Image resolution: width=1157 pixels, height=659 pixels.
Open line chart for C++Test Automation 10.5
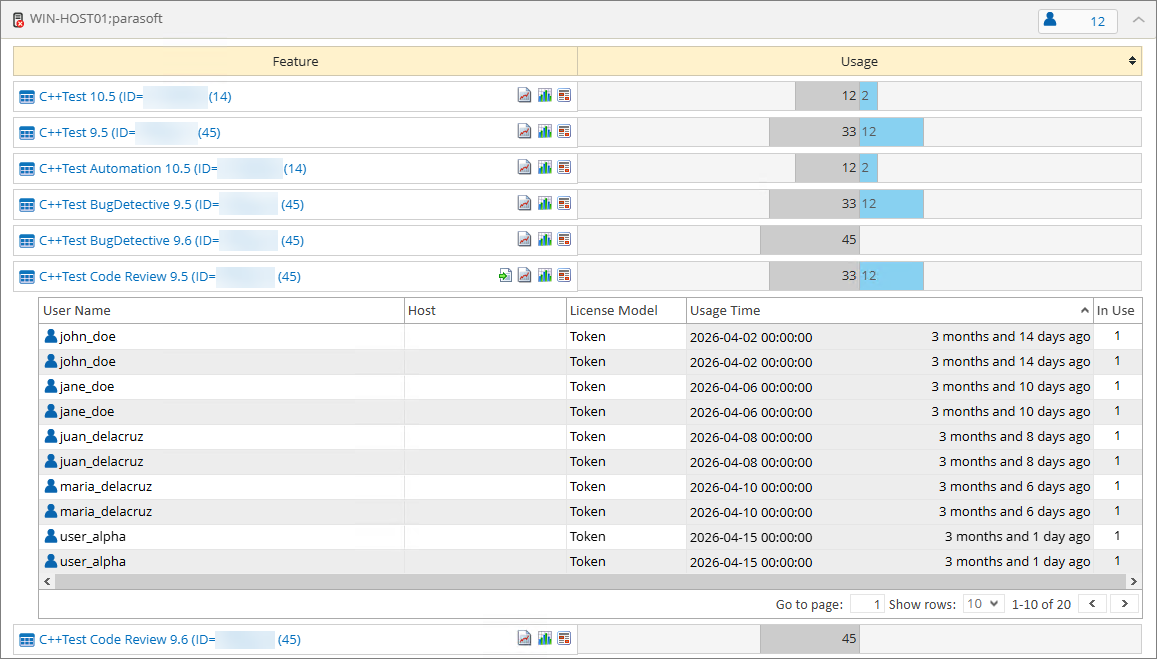click(x=525, y=168)
